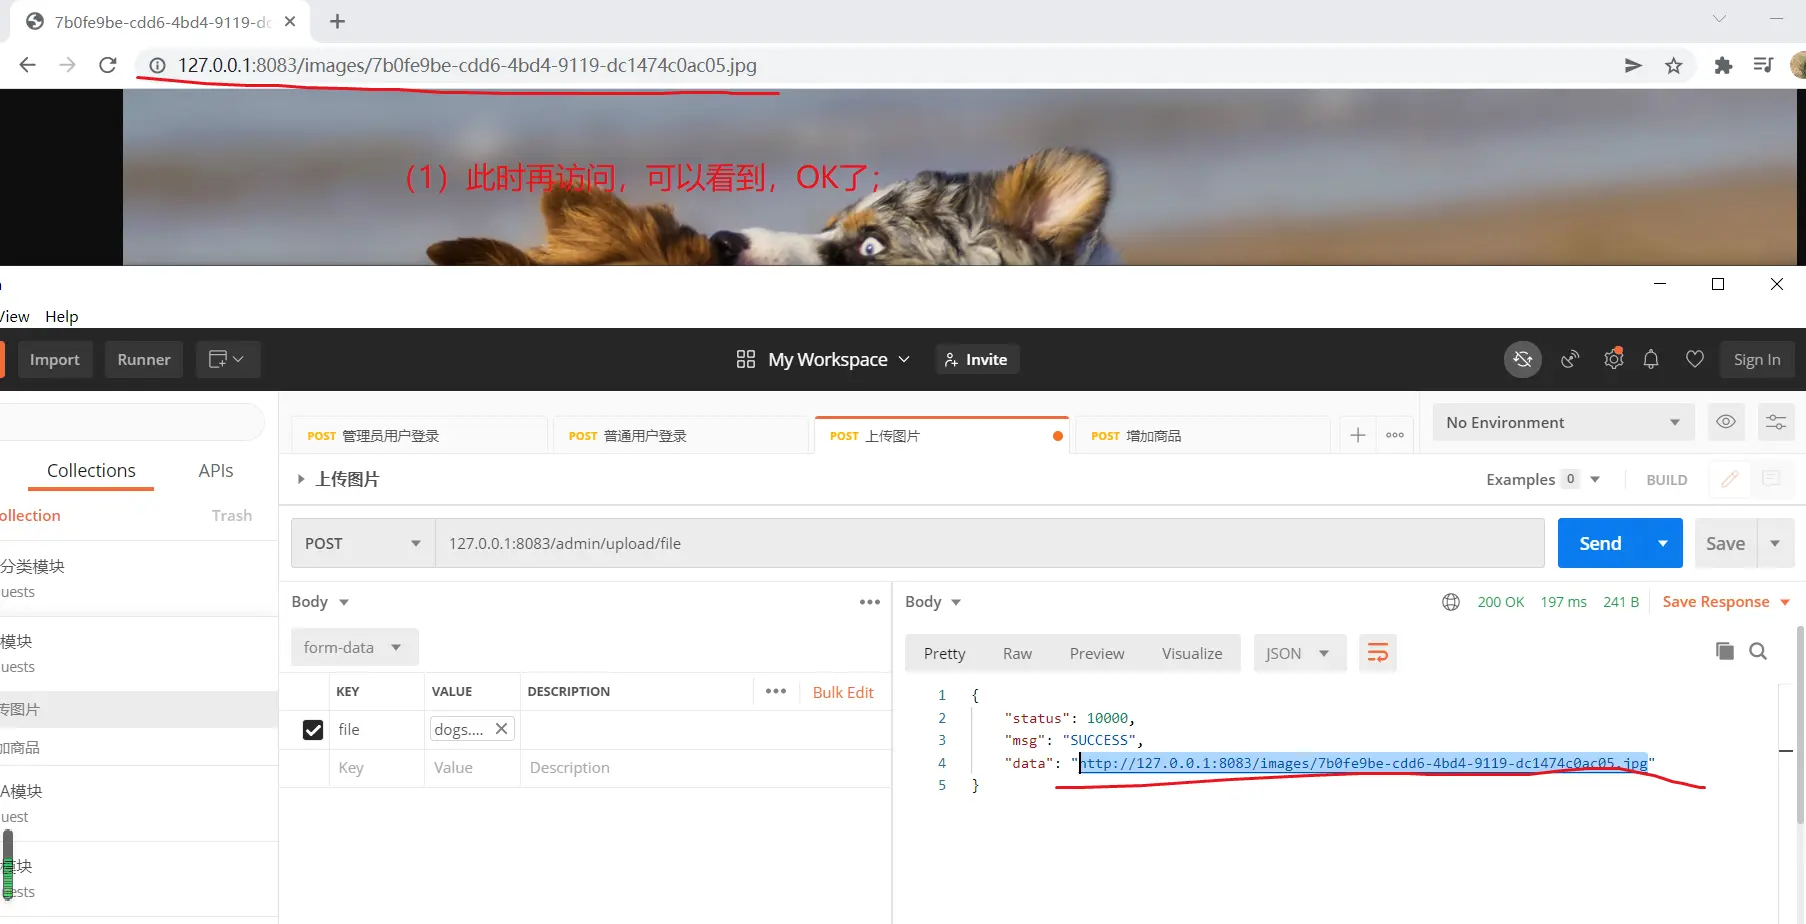The width and height of the screenshot is (1806, 924).
Task: Open the Postman notifications bell
Action: (1651, 359)
